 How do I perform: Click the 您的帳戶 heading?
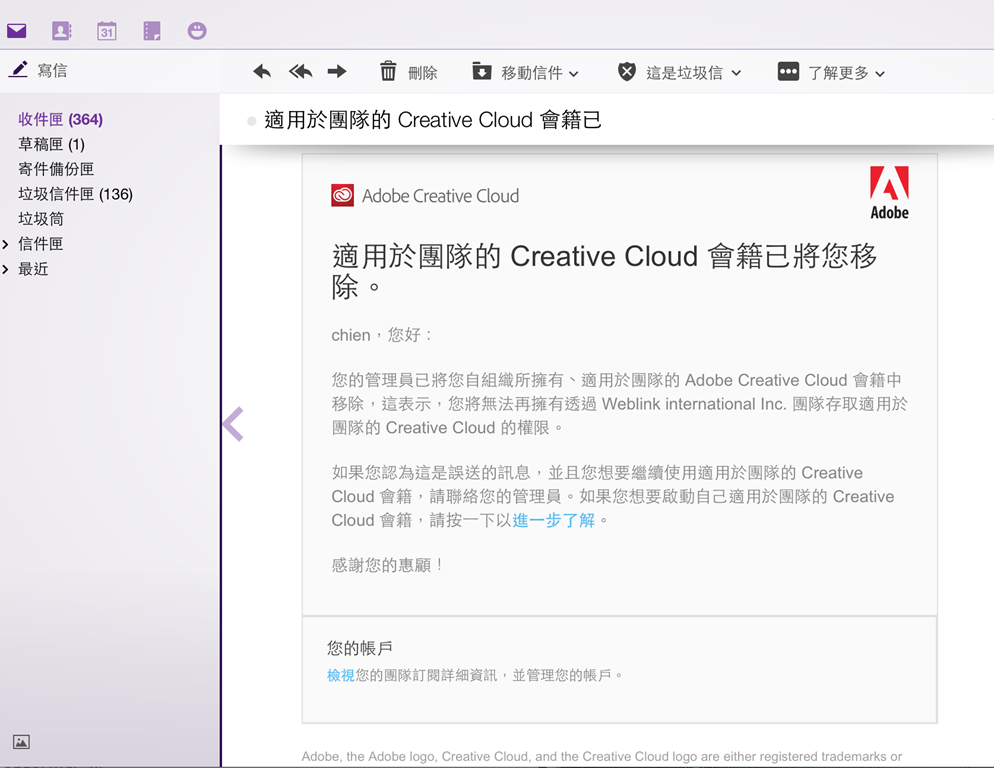pos(359,648)
